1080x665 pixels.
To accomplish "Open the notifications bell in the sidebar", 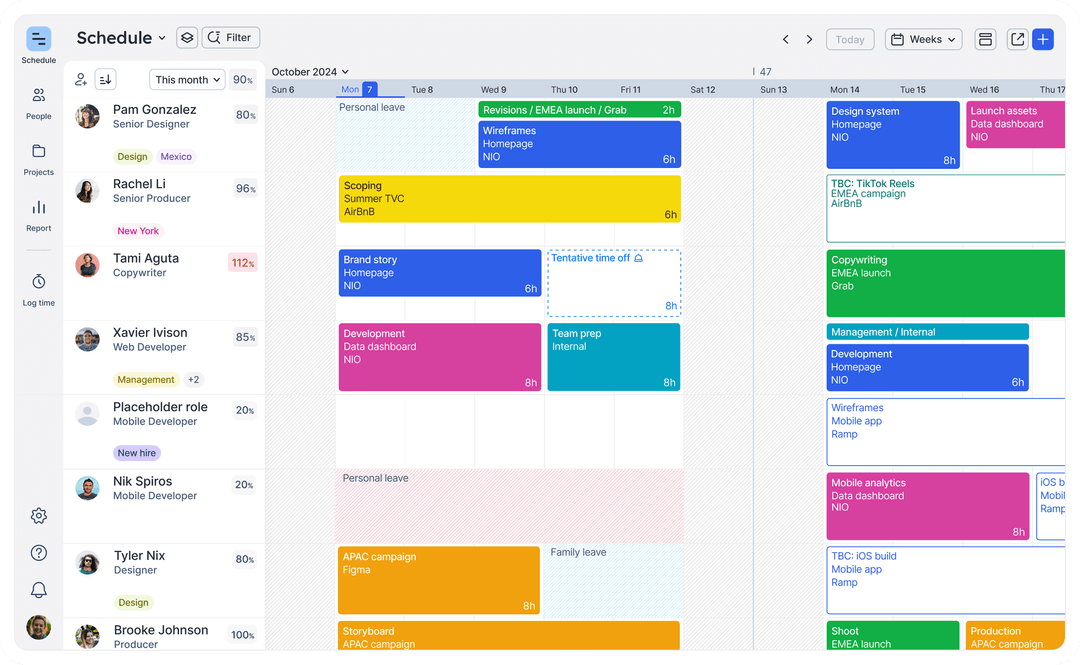I will (38, 590).
